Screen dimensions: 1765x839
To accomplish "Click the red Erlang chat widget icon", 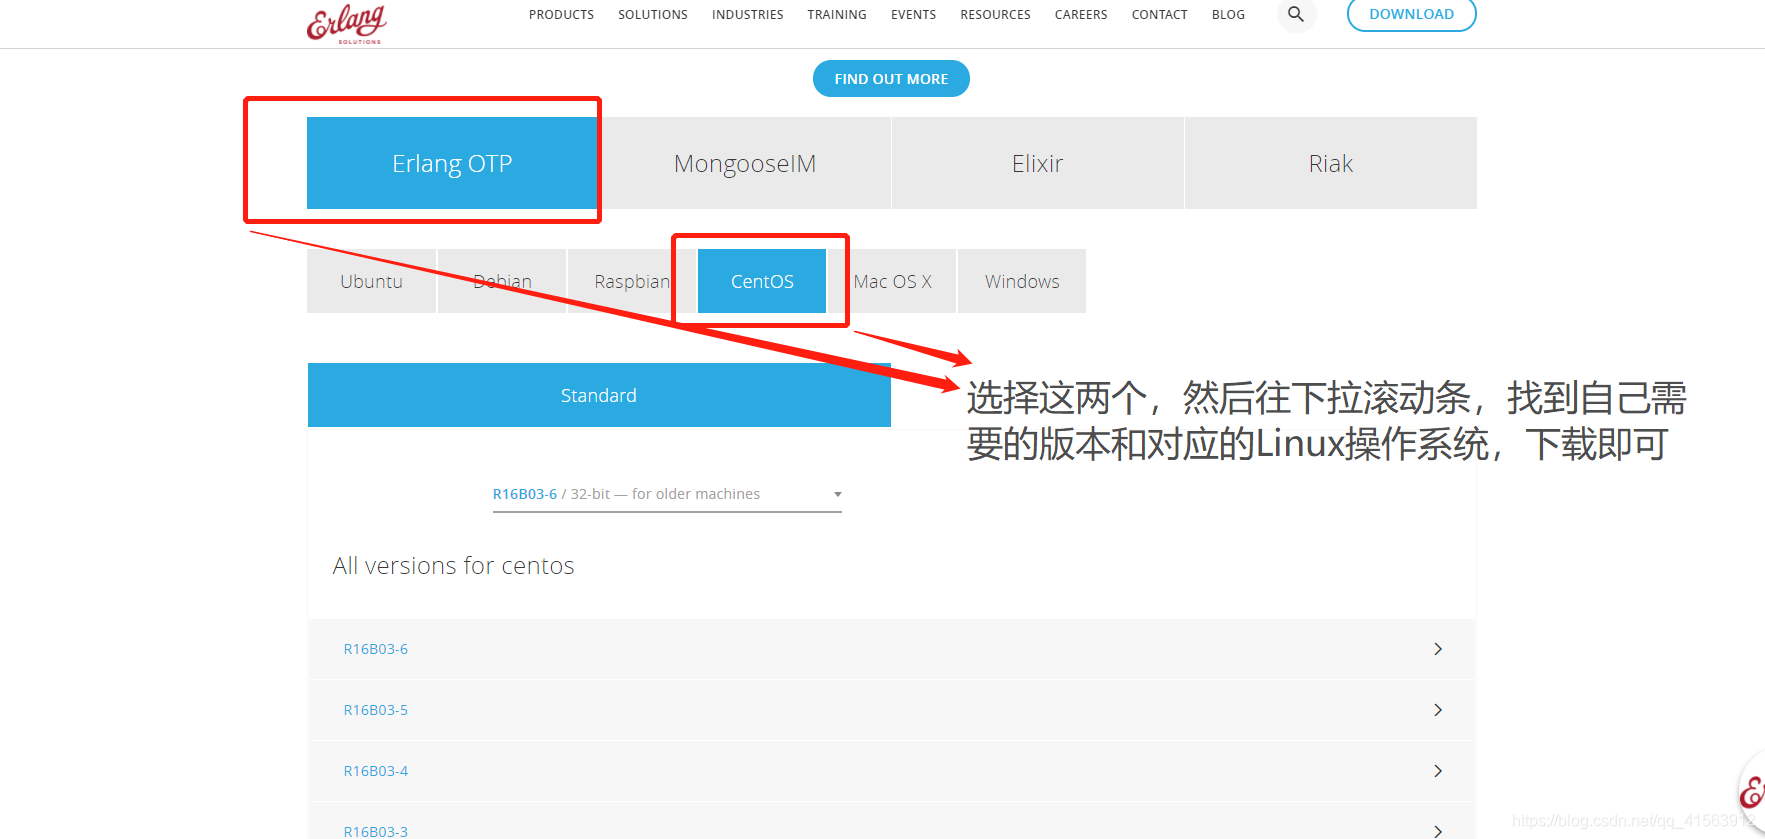I will [x=1752, y=793].
